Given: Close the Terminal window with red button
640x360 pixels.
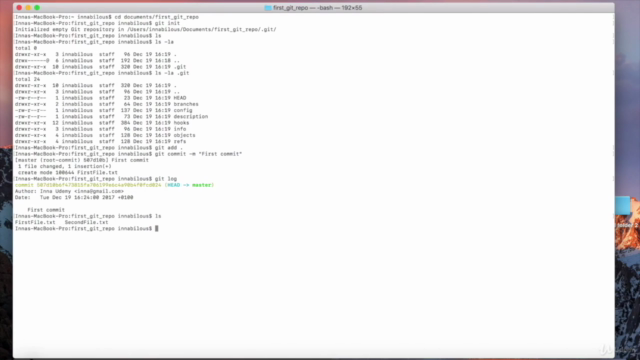Looking at the screenshot, I should tap(19, 8).
